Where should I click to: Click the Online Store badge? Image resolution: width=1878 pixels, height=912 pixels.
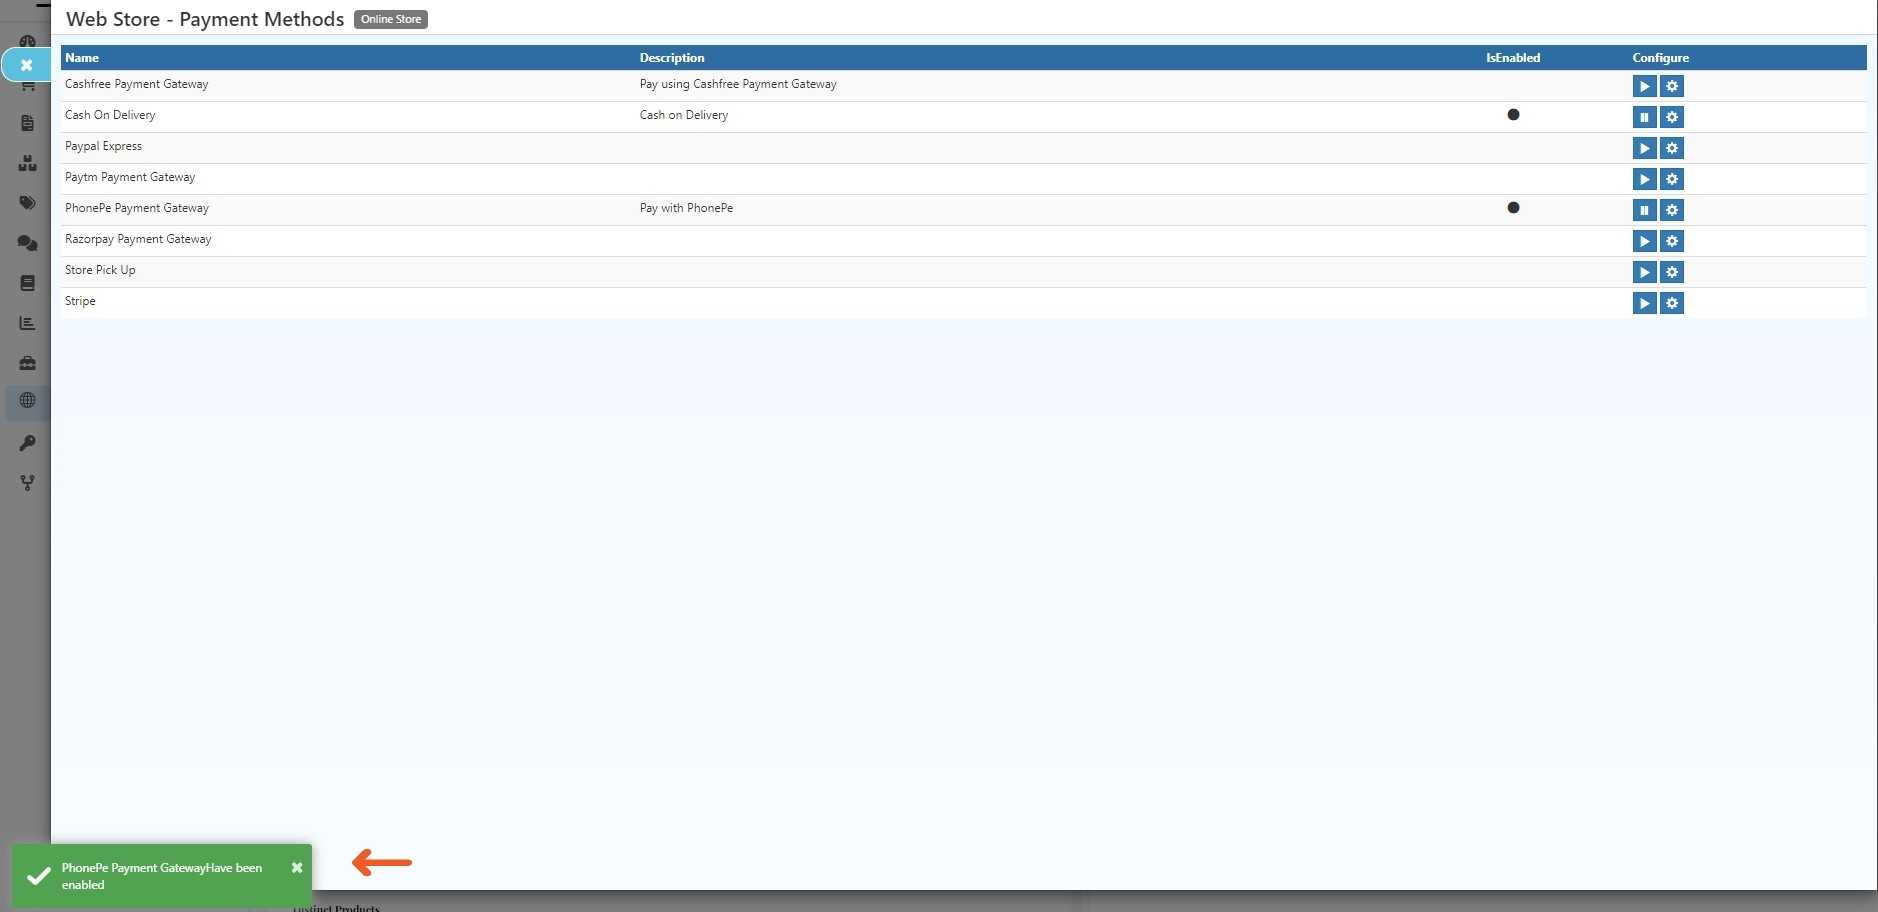point(391,19)
